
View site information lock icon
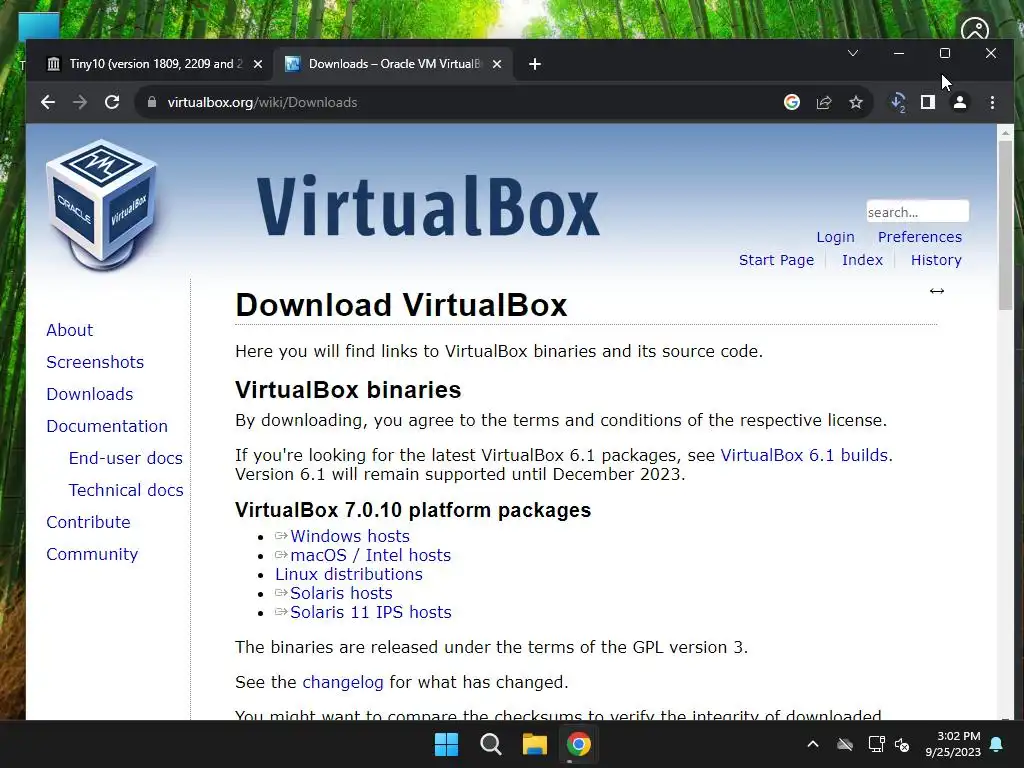(x=152, y=102)
